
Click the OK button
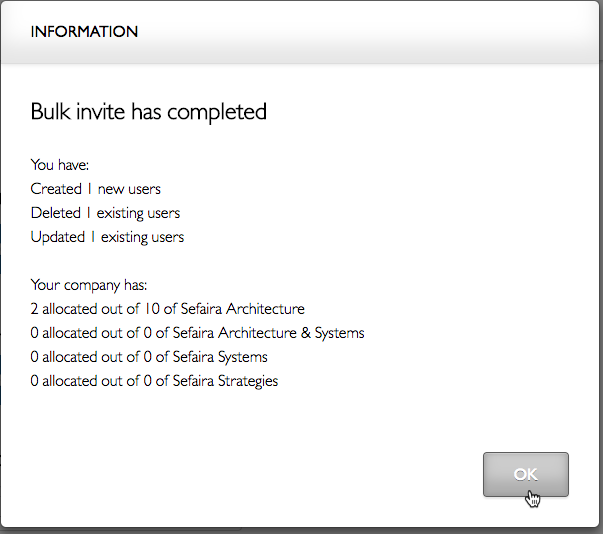coord(526,474)
